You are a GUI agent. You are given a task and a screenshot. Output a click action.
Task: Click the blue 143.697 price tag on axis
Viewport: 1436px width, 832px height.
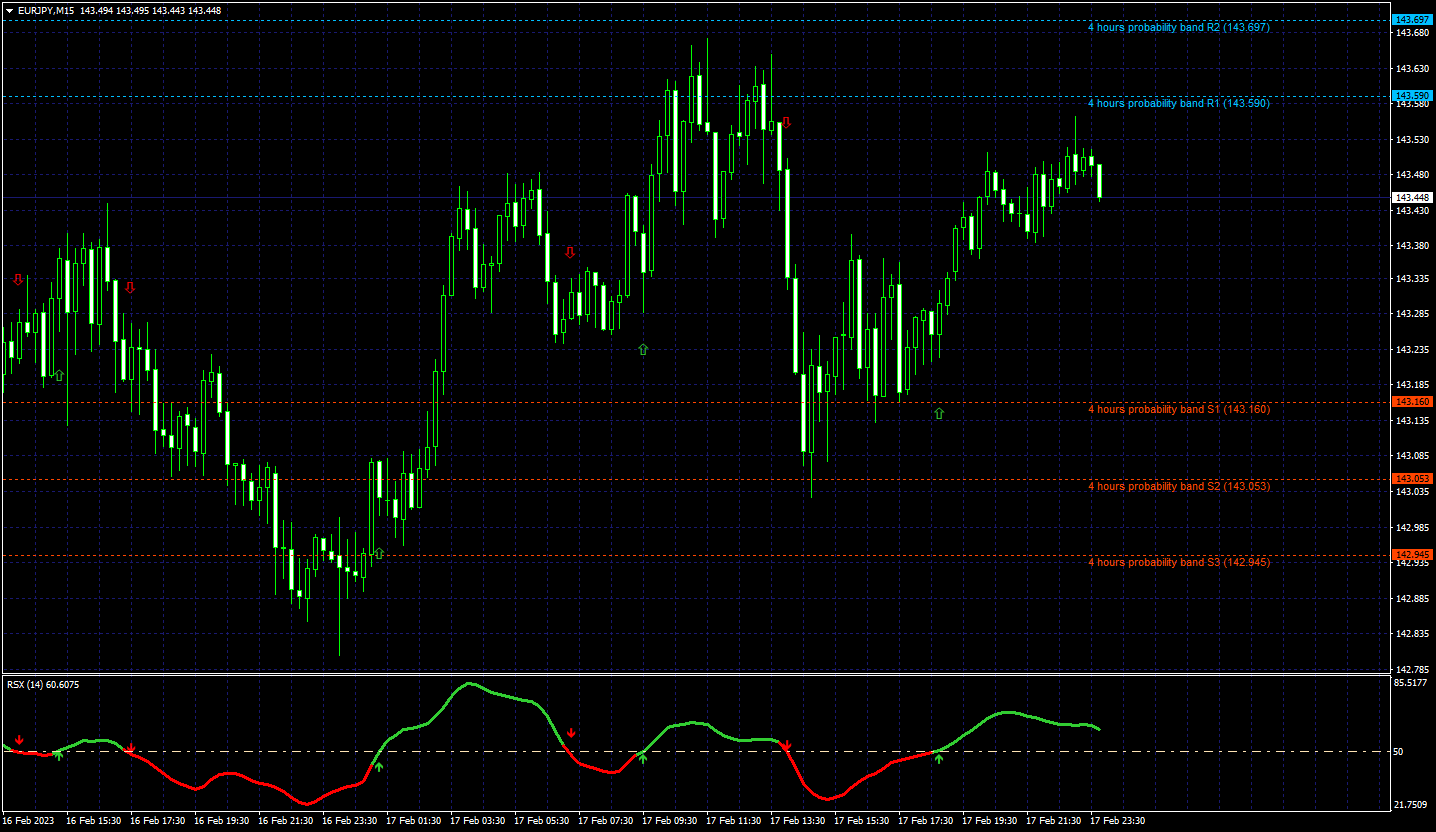pyautogui.click(x=1413, y=19)
